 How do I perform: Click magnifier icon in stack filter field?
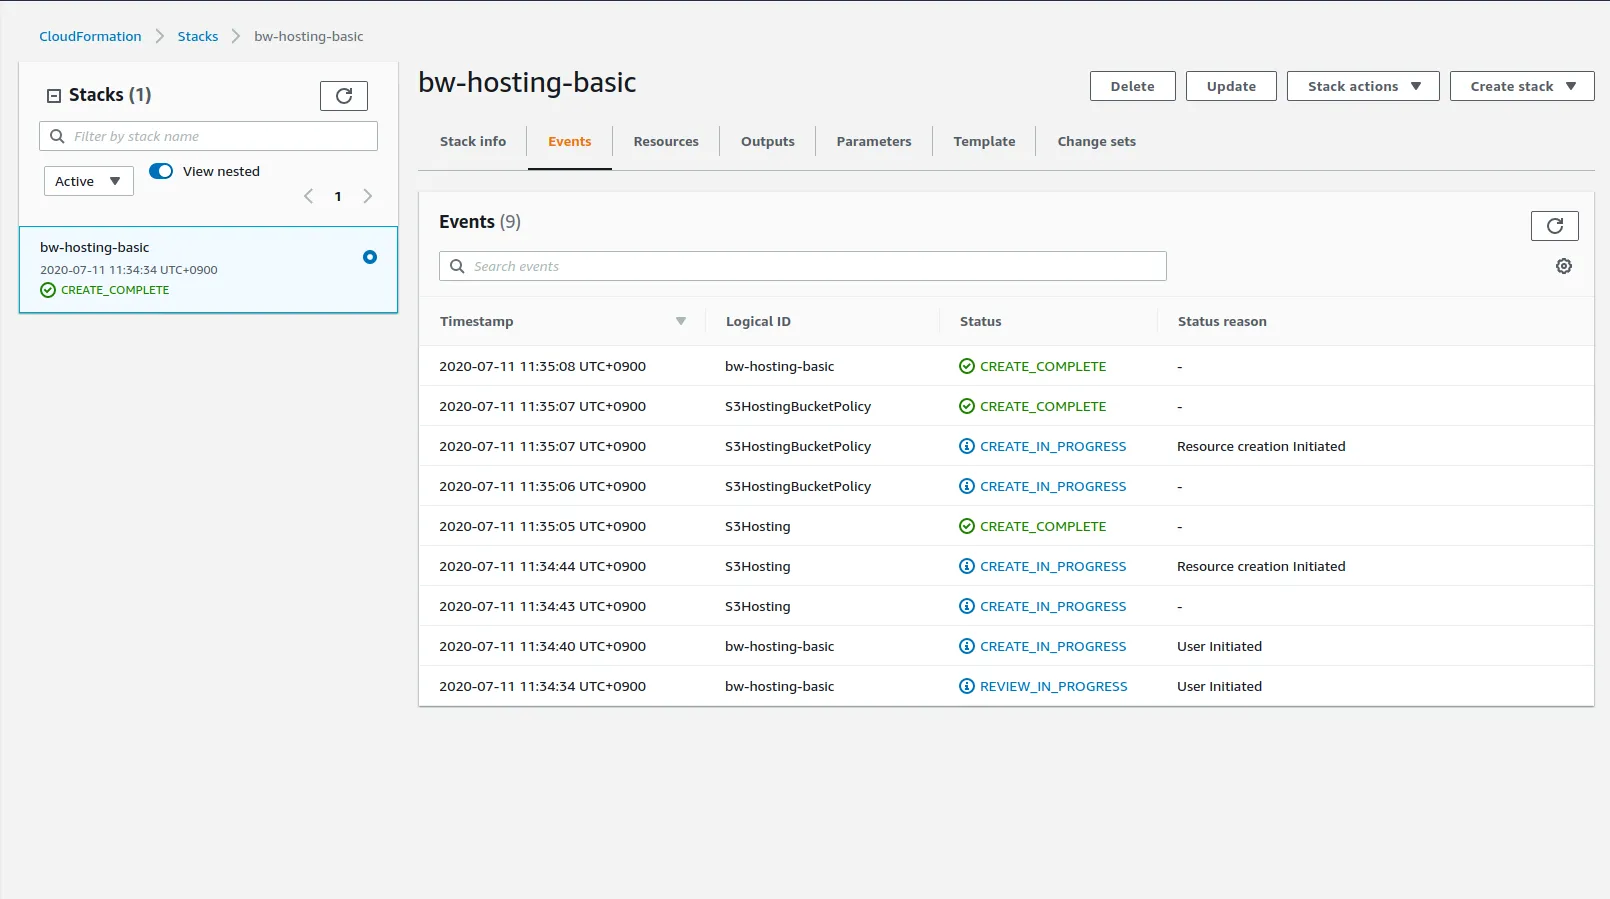tap(57, 136)
